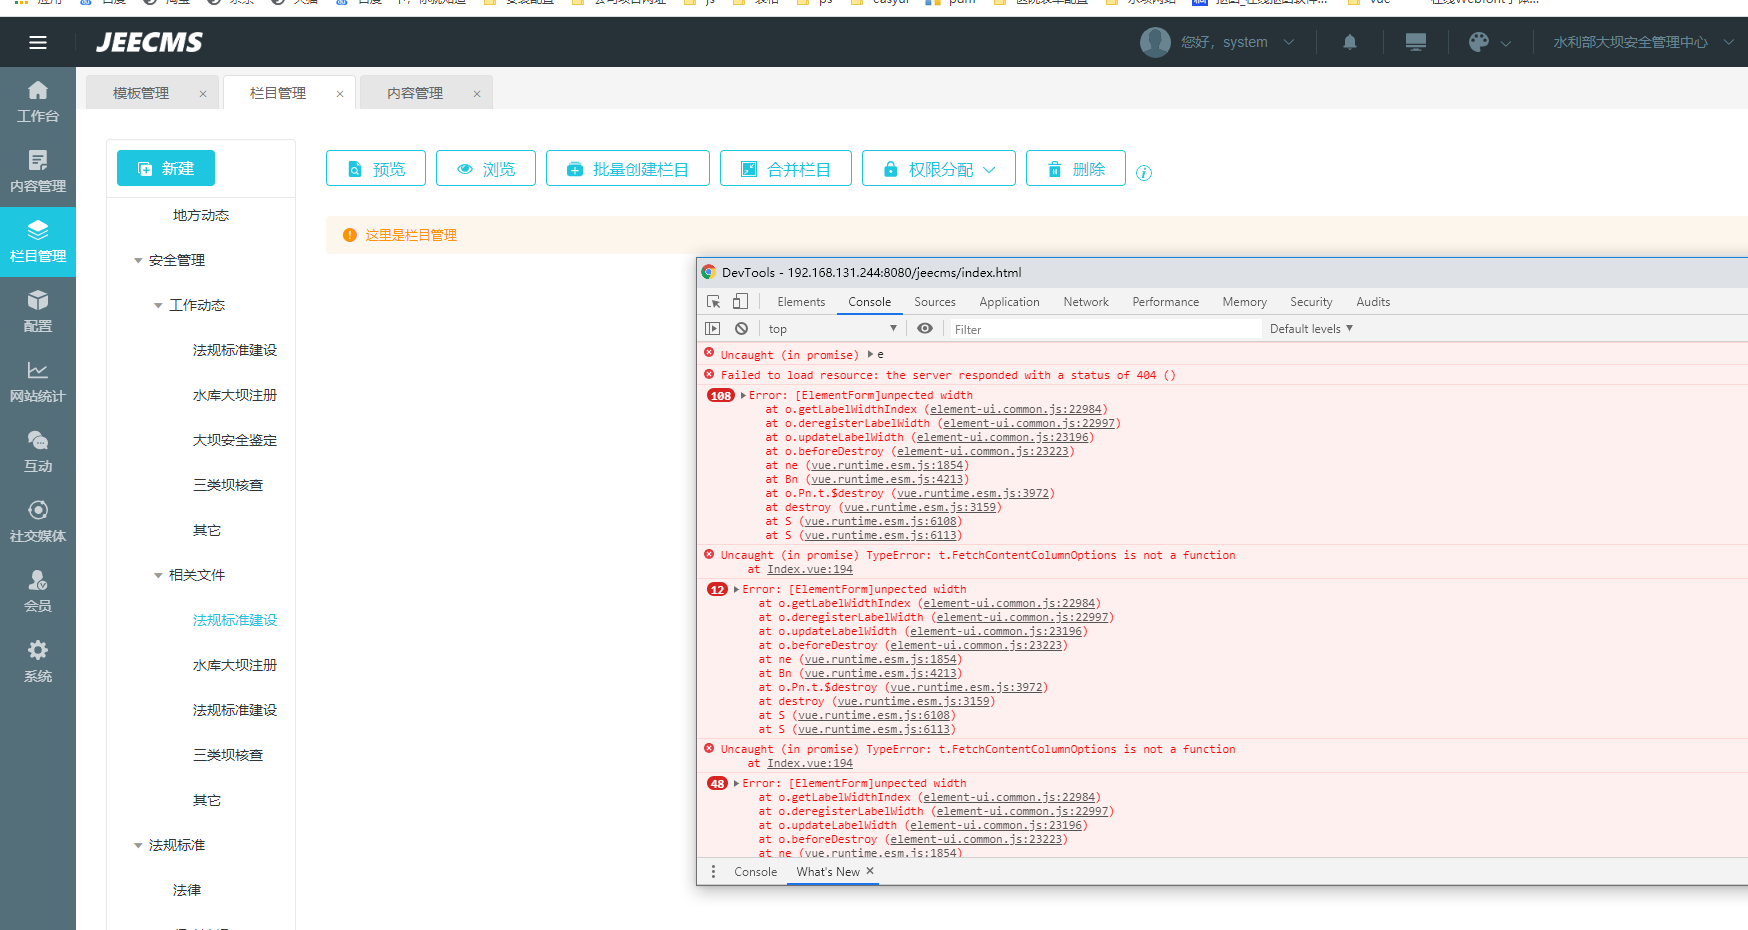Clear the console with the ban icon

pyautogui.click(x=741, y=329)
